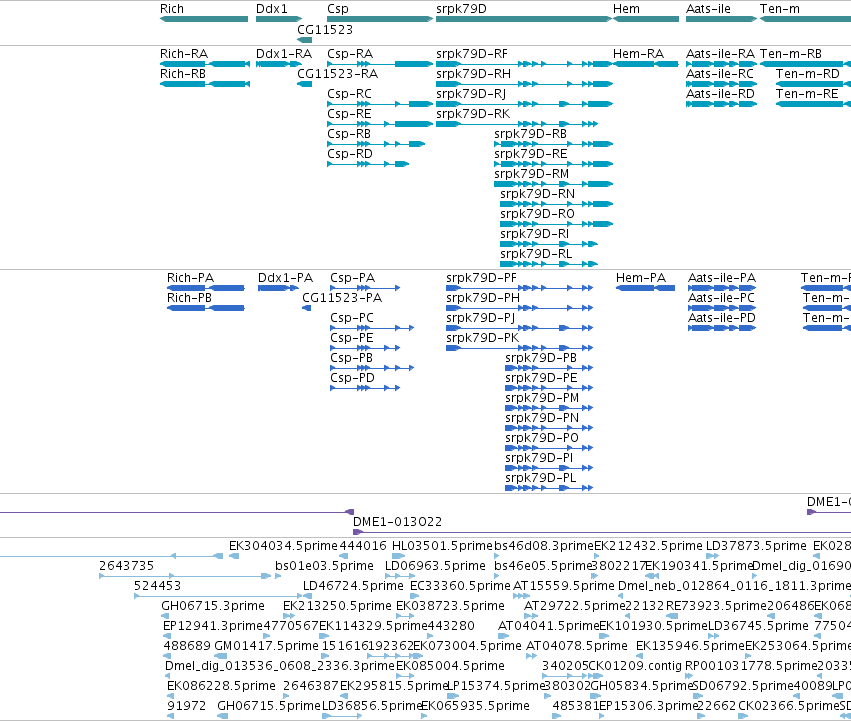Select protein Csp-PD

tap(352, 378)
